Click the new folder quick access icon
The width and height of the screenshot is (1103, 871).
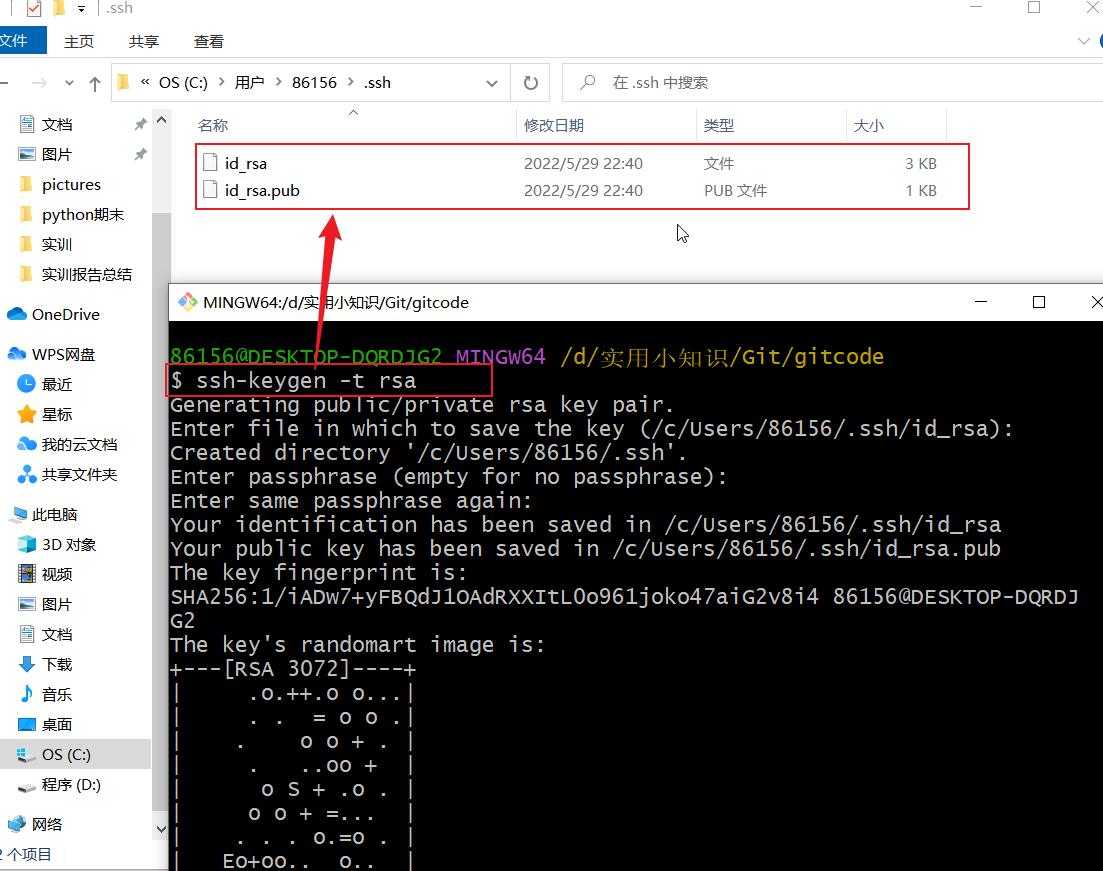pyautogui.click(x=59, y=8)
